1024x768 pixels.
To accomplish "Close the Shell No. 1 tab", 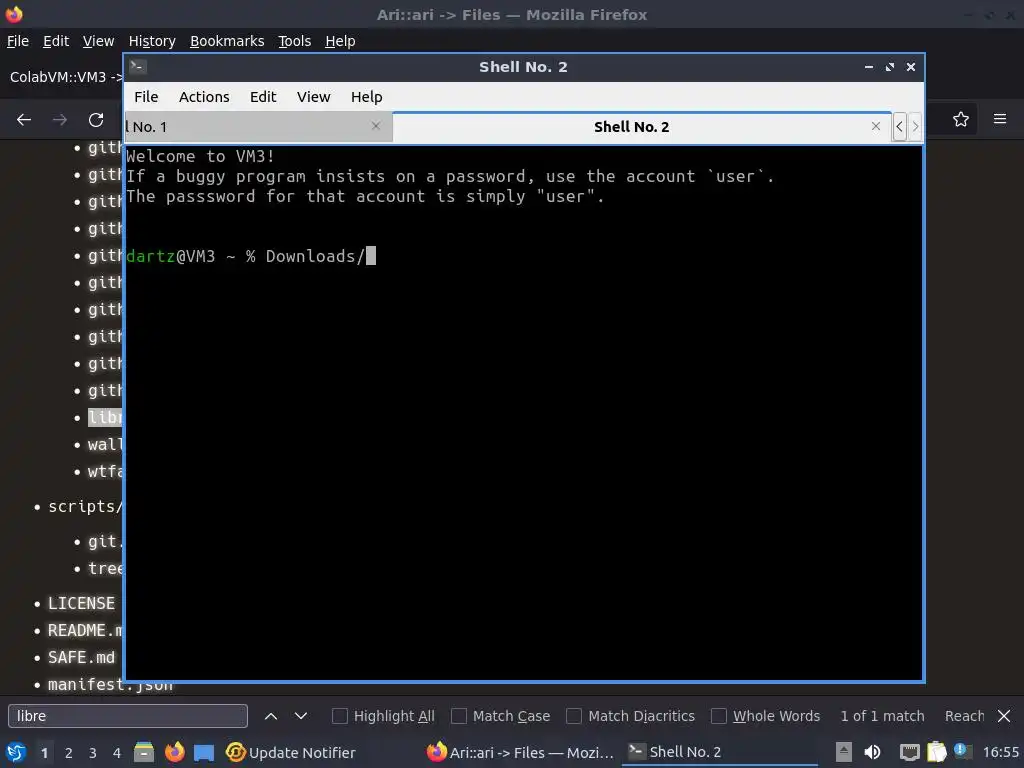I will 376,126.
